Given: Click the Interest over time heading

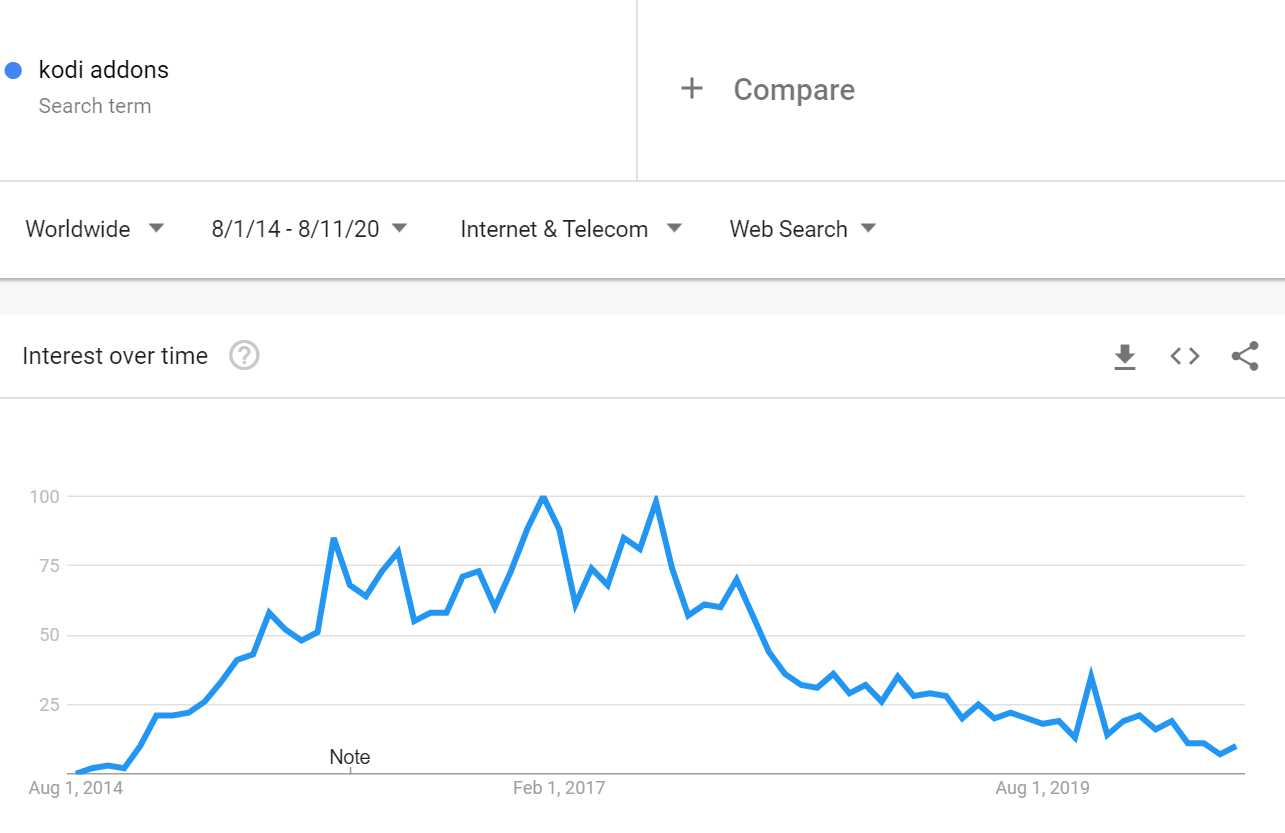Looking at the screenshot, I should pyautogui.click(x=115, y=356).
